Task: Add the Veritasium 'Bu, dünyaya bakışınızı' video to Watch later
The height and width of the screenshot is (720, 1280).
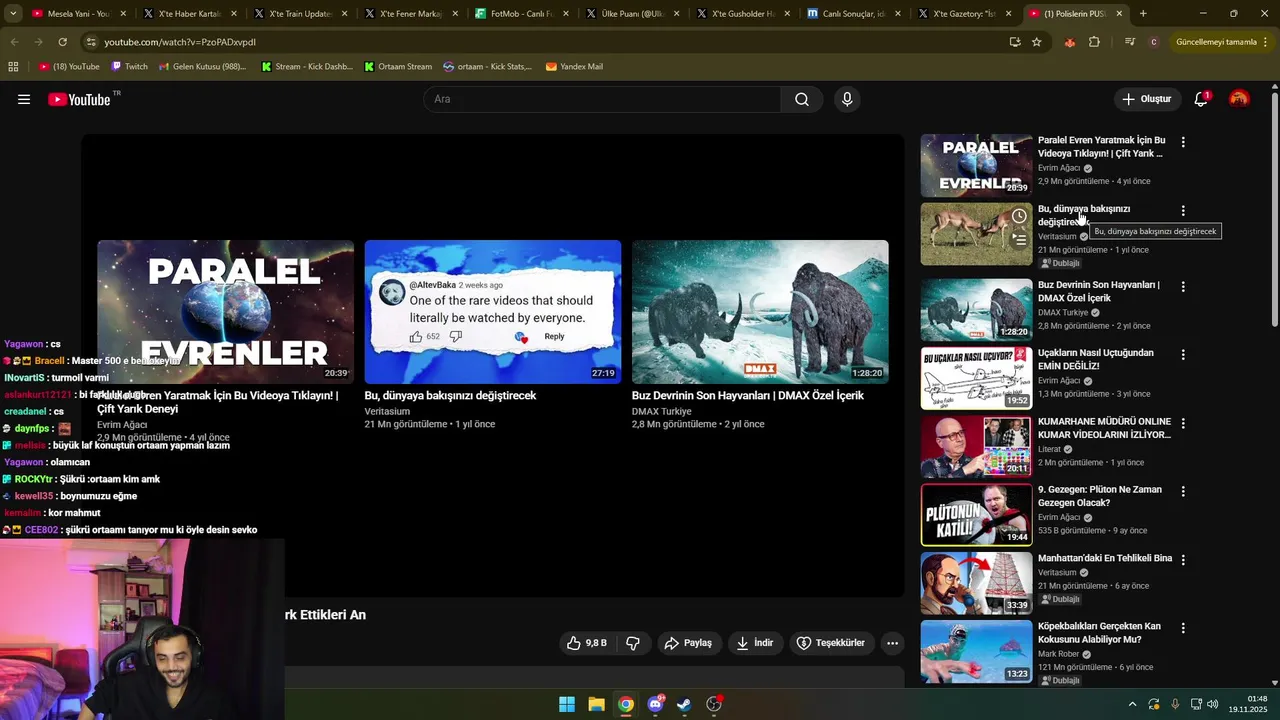Action: click(x=1019, y=216)
